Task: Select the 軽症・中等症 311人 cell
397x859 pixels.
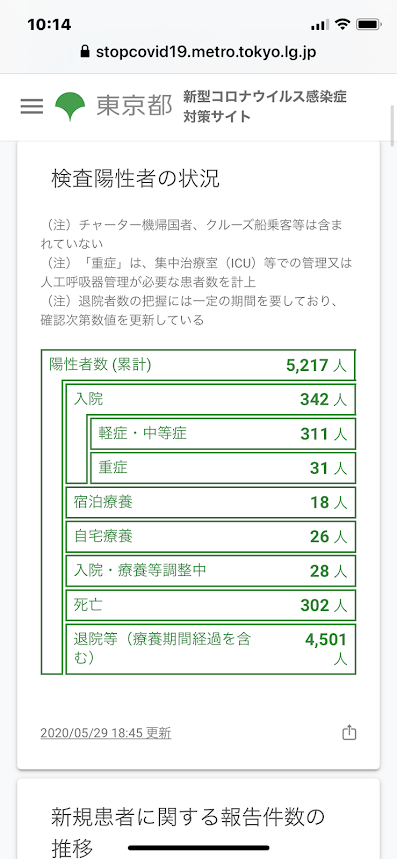Action: 223,433
